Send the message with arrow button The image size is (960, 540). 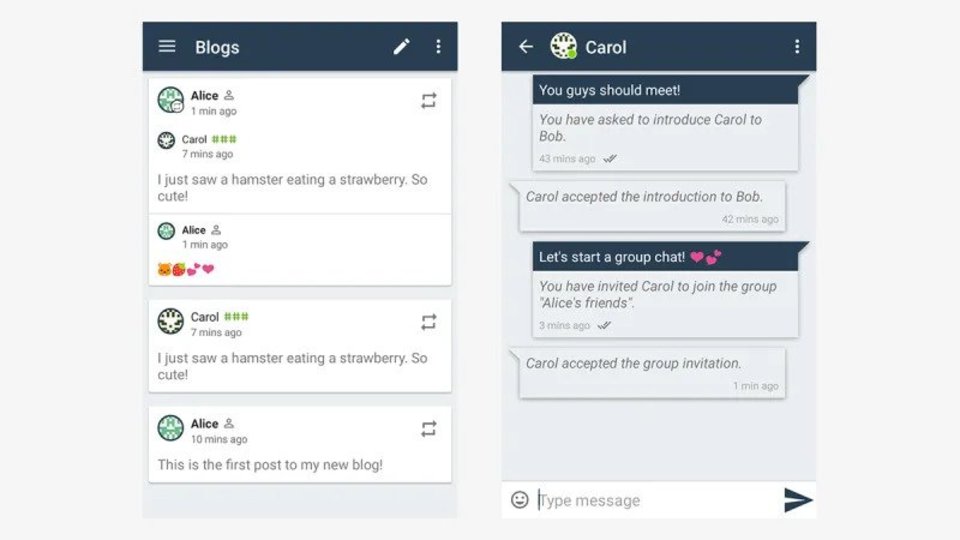pyautogui.click(x=798, y=500)
